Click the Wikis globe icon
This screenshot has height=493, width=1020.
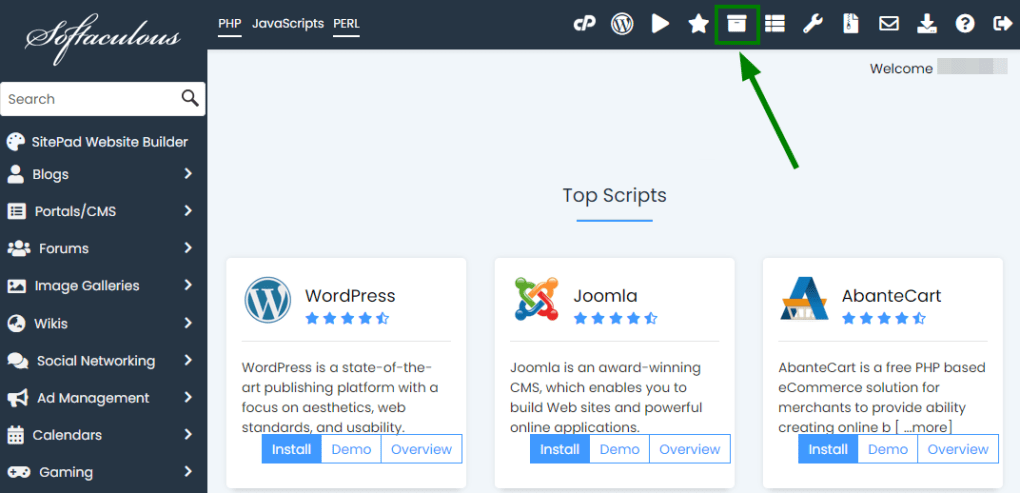tap(16, 323)
